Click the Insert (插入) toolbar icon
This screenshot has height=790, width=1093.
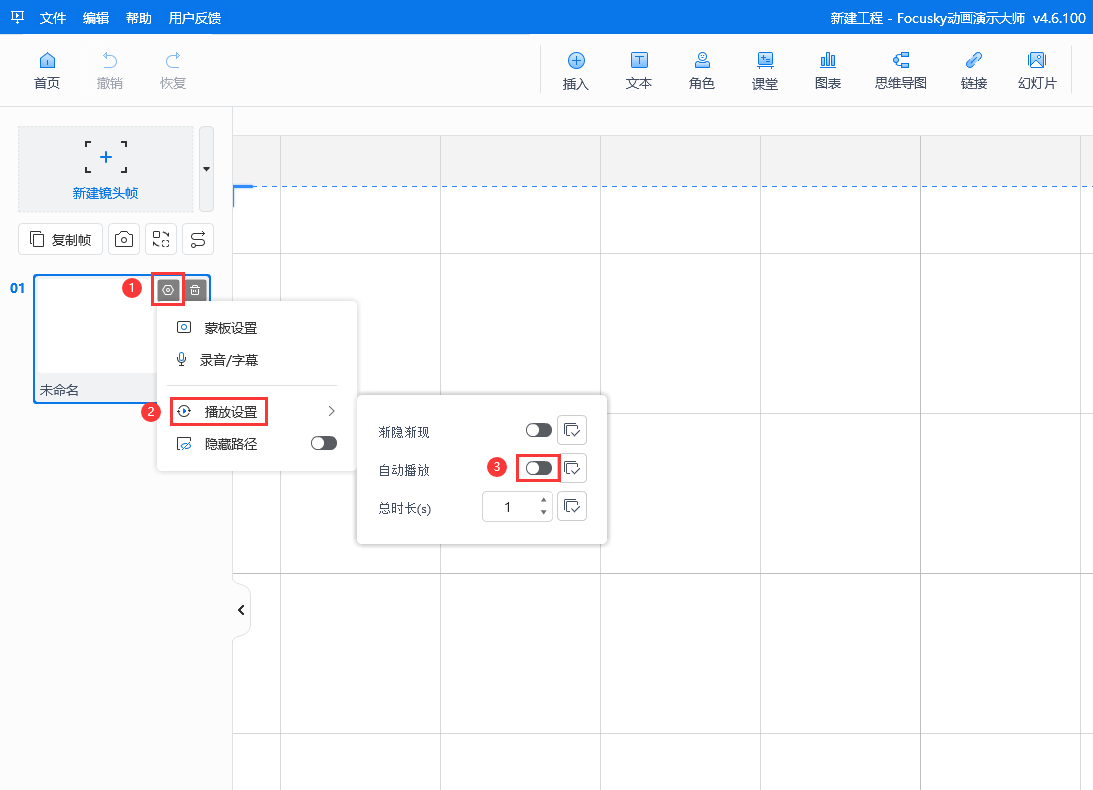(576, 70)
